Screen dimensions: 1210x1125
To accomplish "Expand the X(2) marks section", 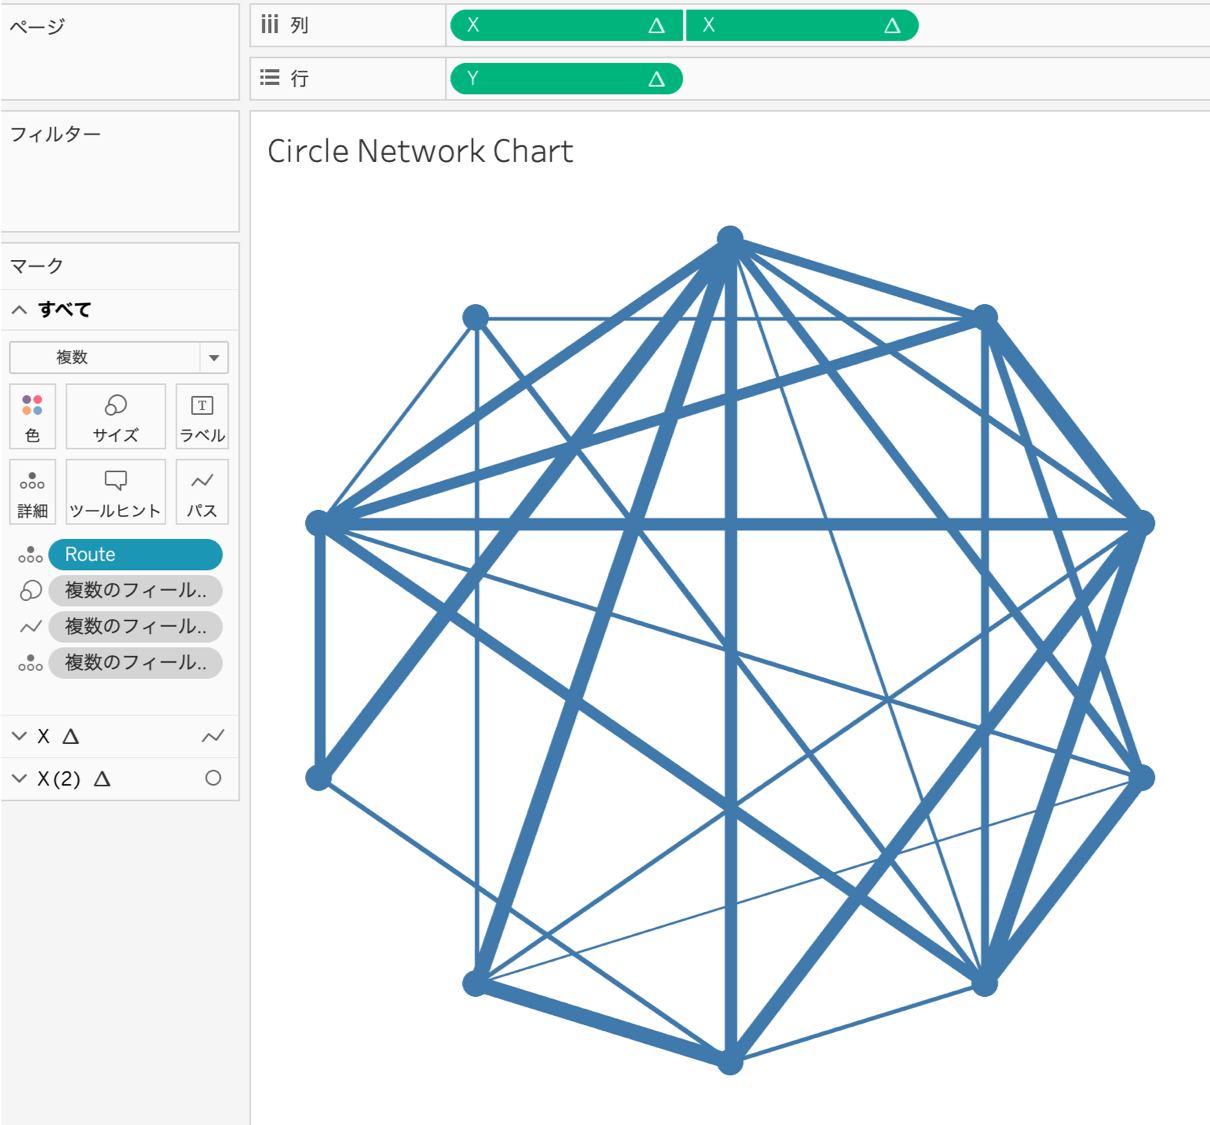I will pyautogui.click(x=19, y=779).
